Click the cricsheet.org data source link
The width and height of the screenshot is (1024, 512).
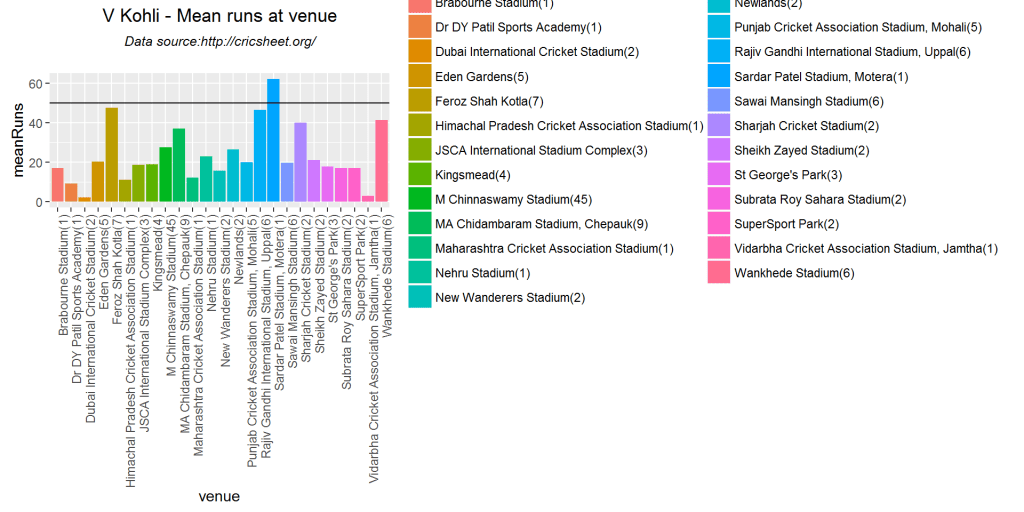click(220, 42)
